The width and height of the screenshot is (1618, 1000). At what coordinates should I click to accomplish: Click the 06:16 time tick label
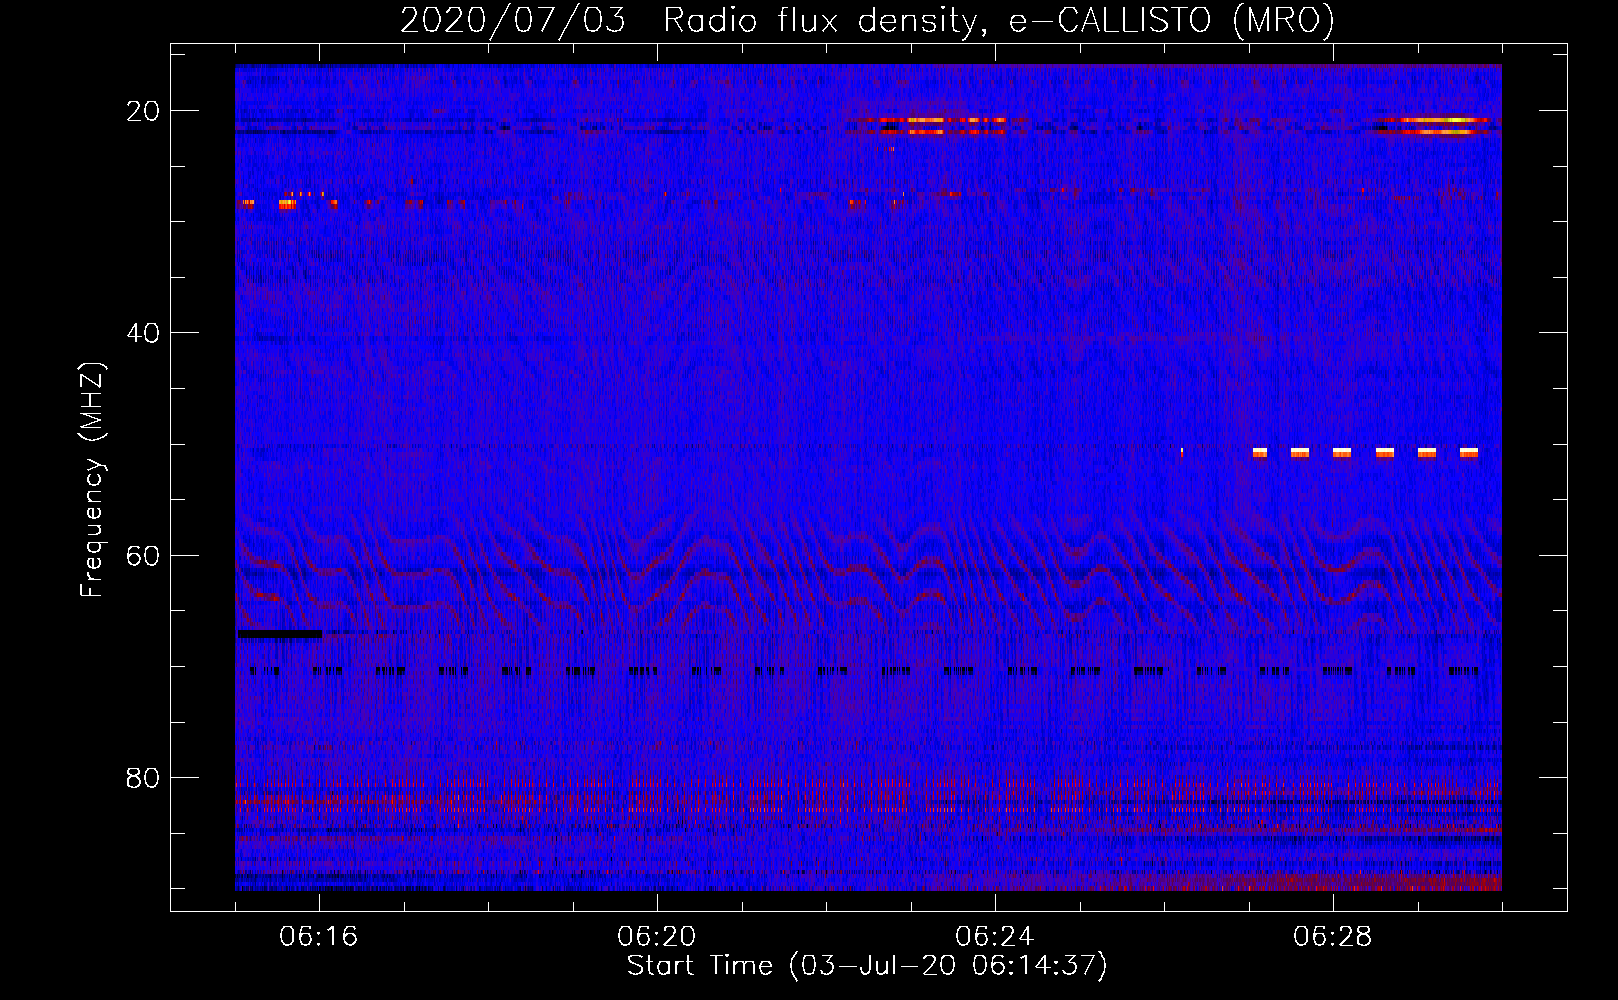[319, 937]
